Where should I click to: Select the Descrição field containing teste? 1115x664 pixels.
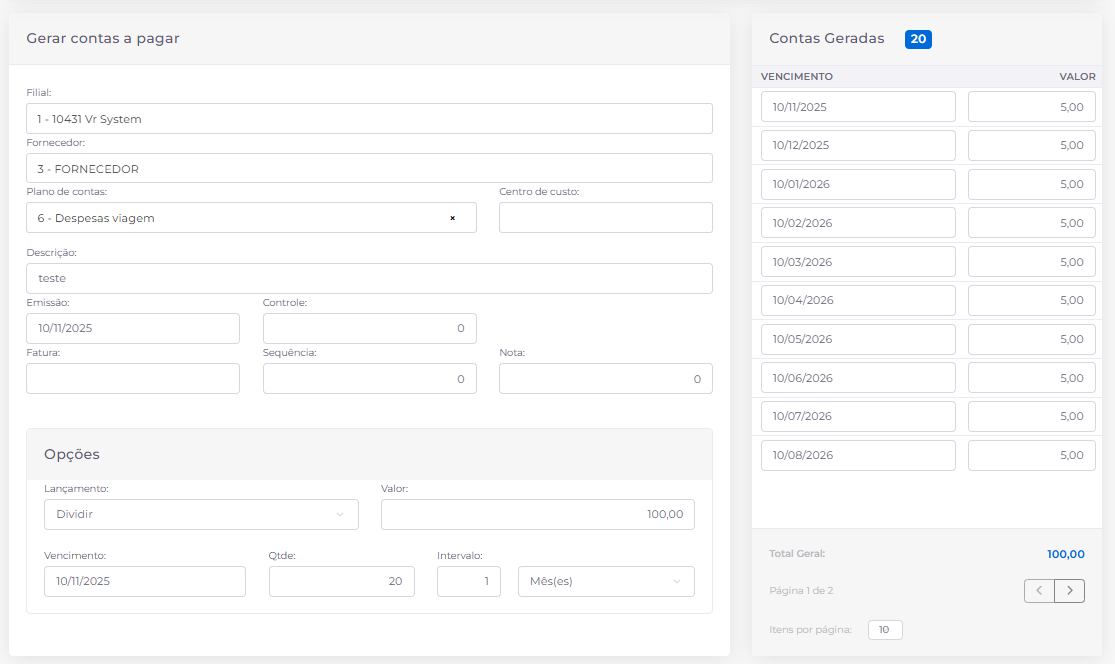pos(369,278)
